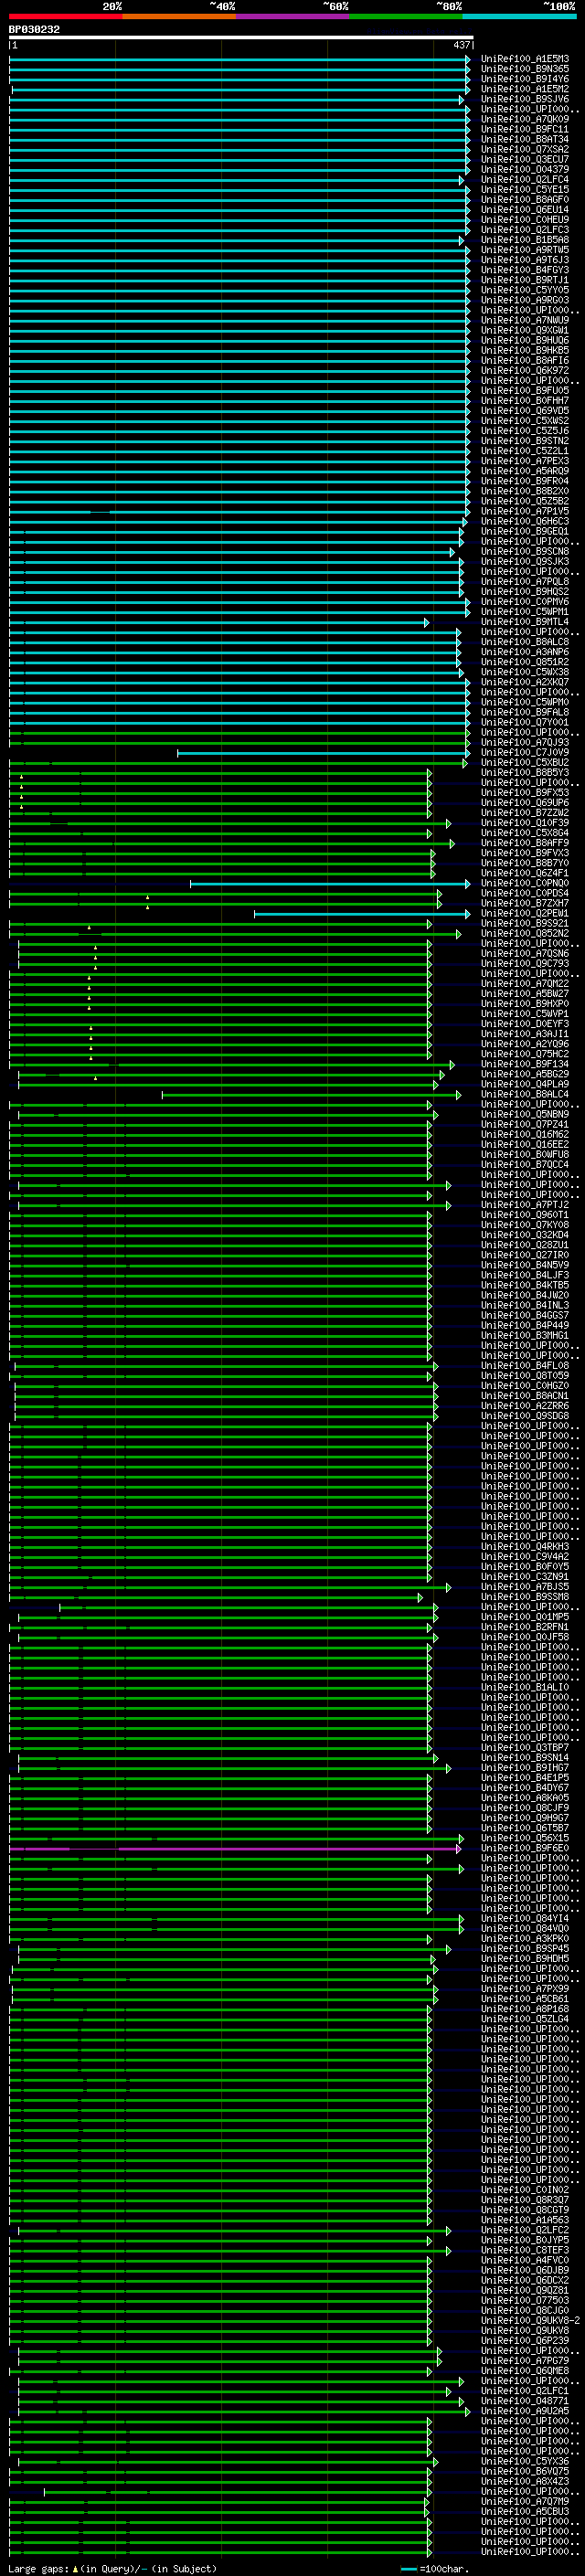
Task: Click the cyan ~100% identity color segment
Action: point(519,17)
